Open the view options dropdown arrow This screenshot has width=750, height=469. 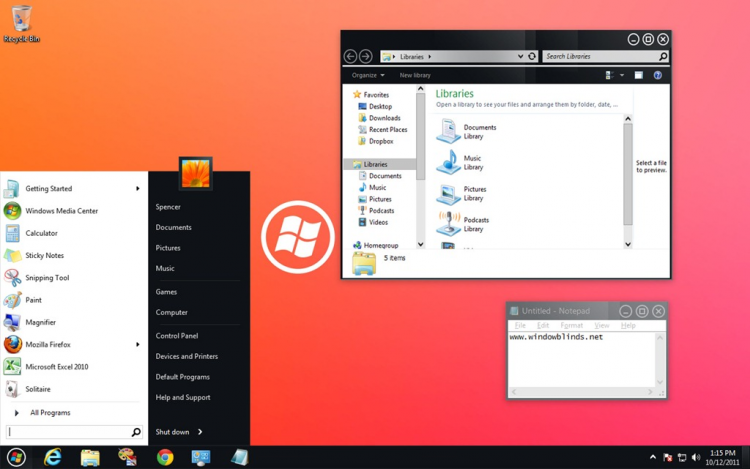pyautogui.click(x=622, y=75)
